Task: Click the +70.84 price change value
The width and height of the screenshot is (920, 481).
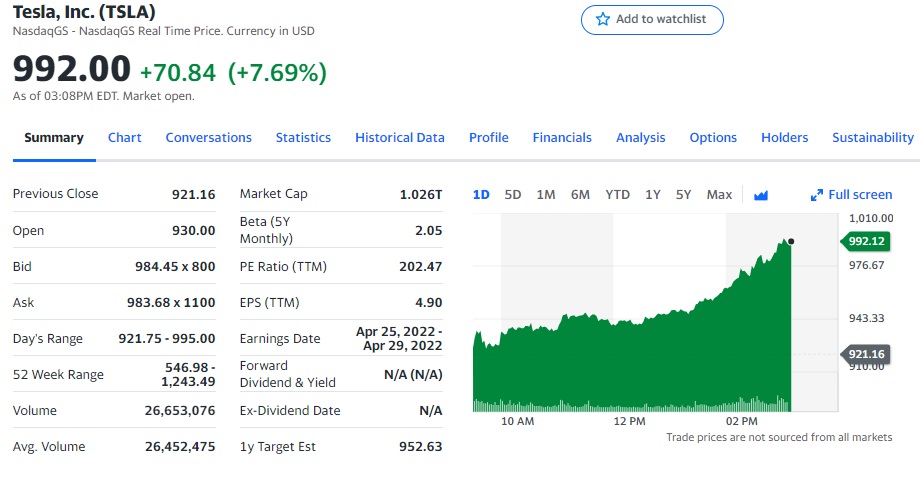Action: [178, 73]
